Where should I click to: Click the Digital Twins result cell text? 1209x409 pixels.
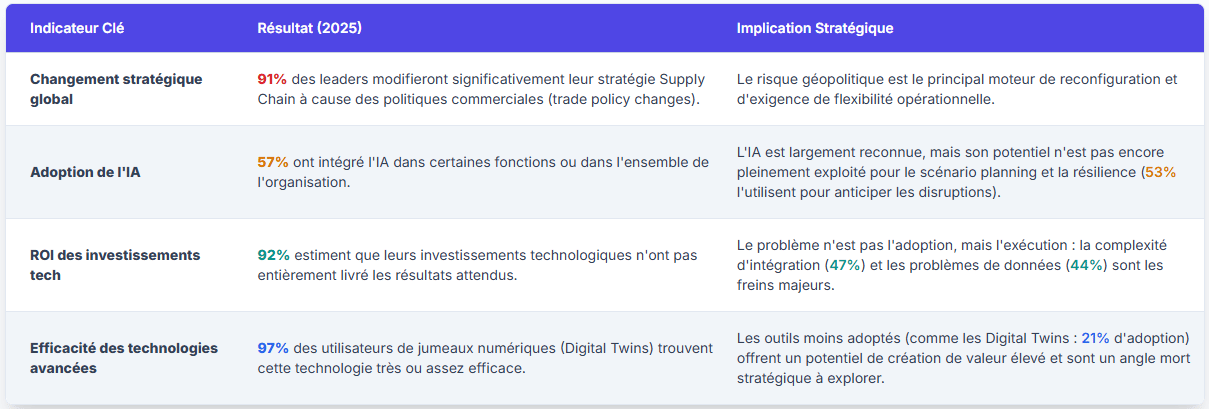[485, 358]
